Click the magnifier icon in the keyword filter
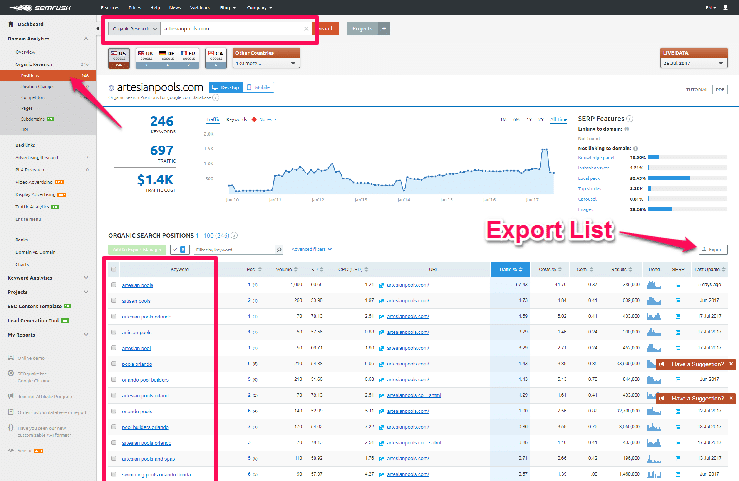739x481 pixels. (279, 249)
